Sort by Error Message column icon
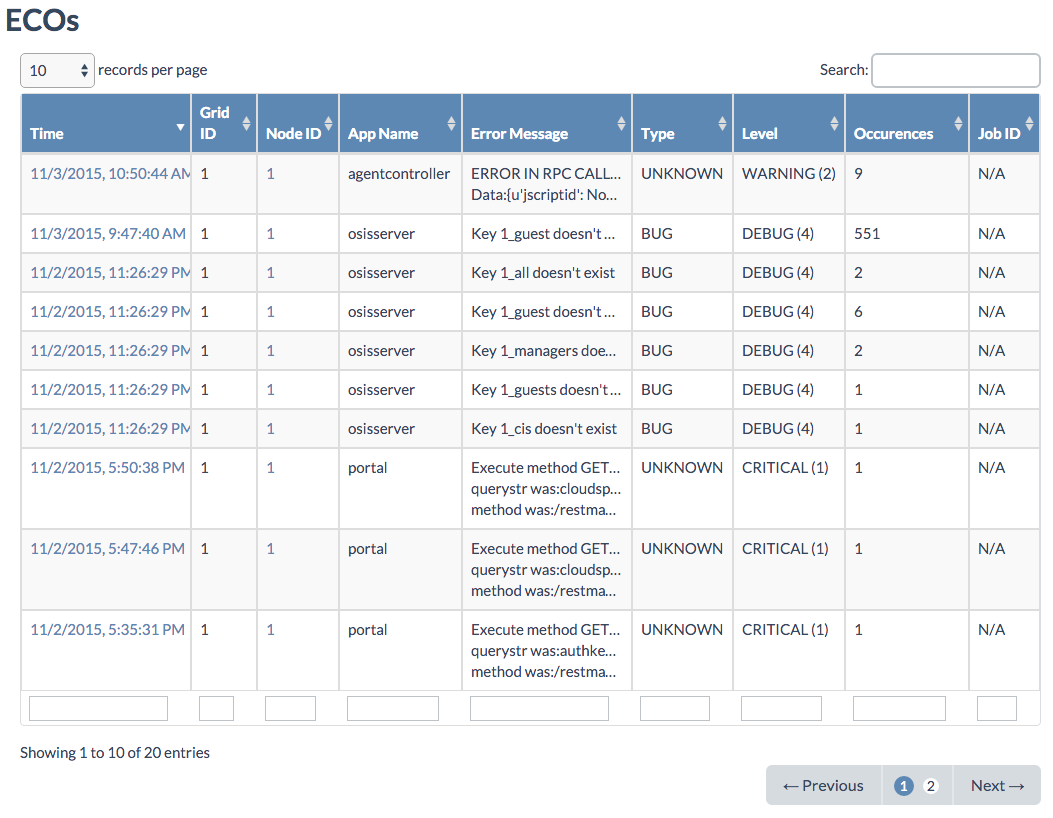Image resolution: width=1053 pixels, height=818 pixels. coord(620,123)
